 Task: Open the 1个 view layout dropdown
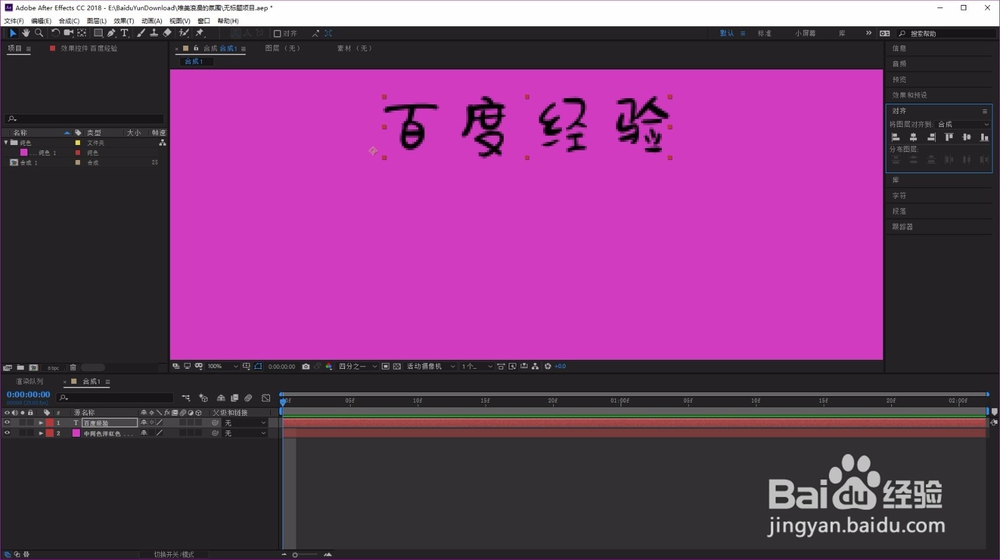(x=476, y=366)
